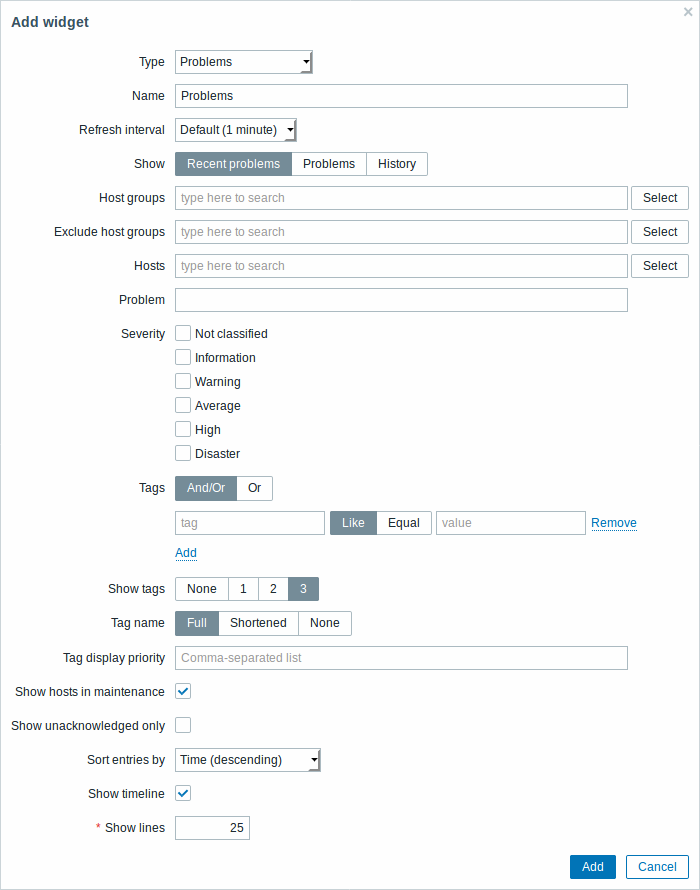Choose the Or tags evaluation mode
This screenshot has height=890, width=700.
pos(254,488)
